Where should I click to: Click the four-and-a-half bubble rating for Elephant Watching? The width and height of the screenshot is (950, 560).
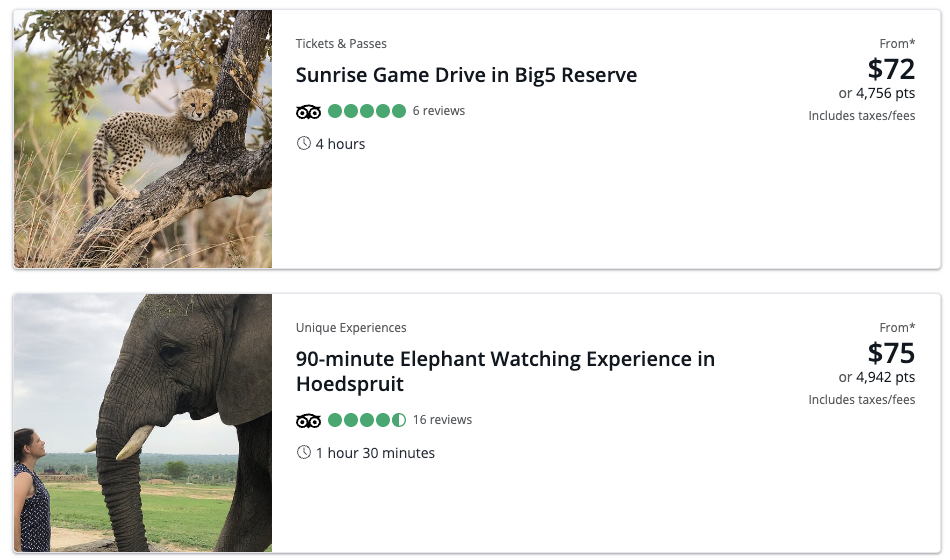(366, 420)
